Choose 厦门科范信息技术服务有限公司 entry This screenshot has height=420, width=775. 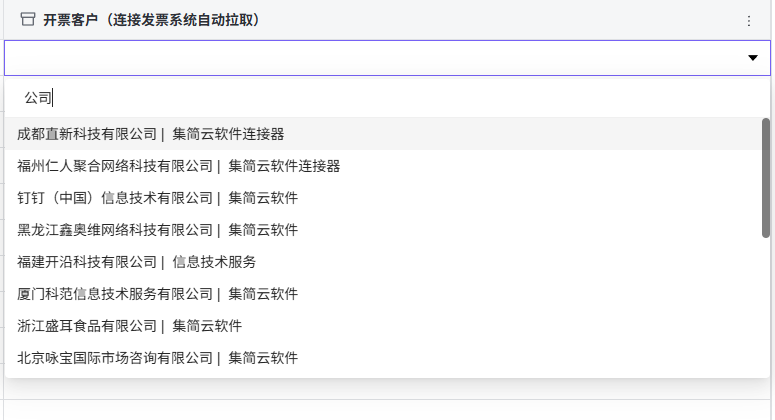click(115, 294)
